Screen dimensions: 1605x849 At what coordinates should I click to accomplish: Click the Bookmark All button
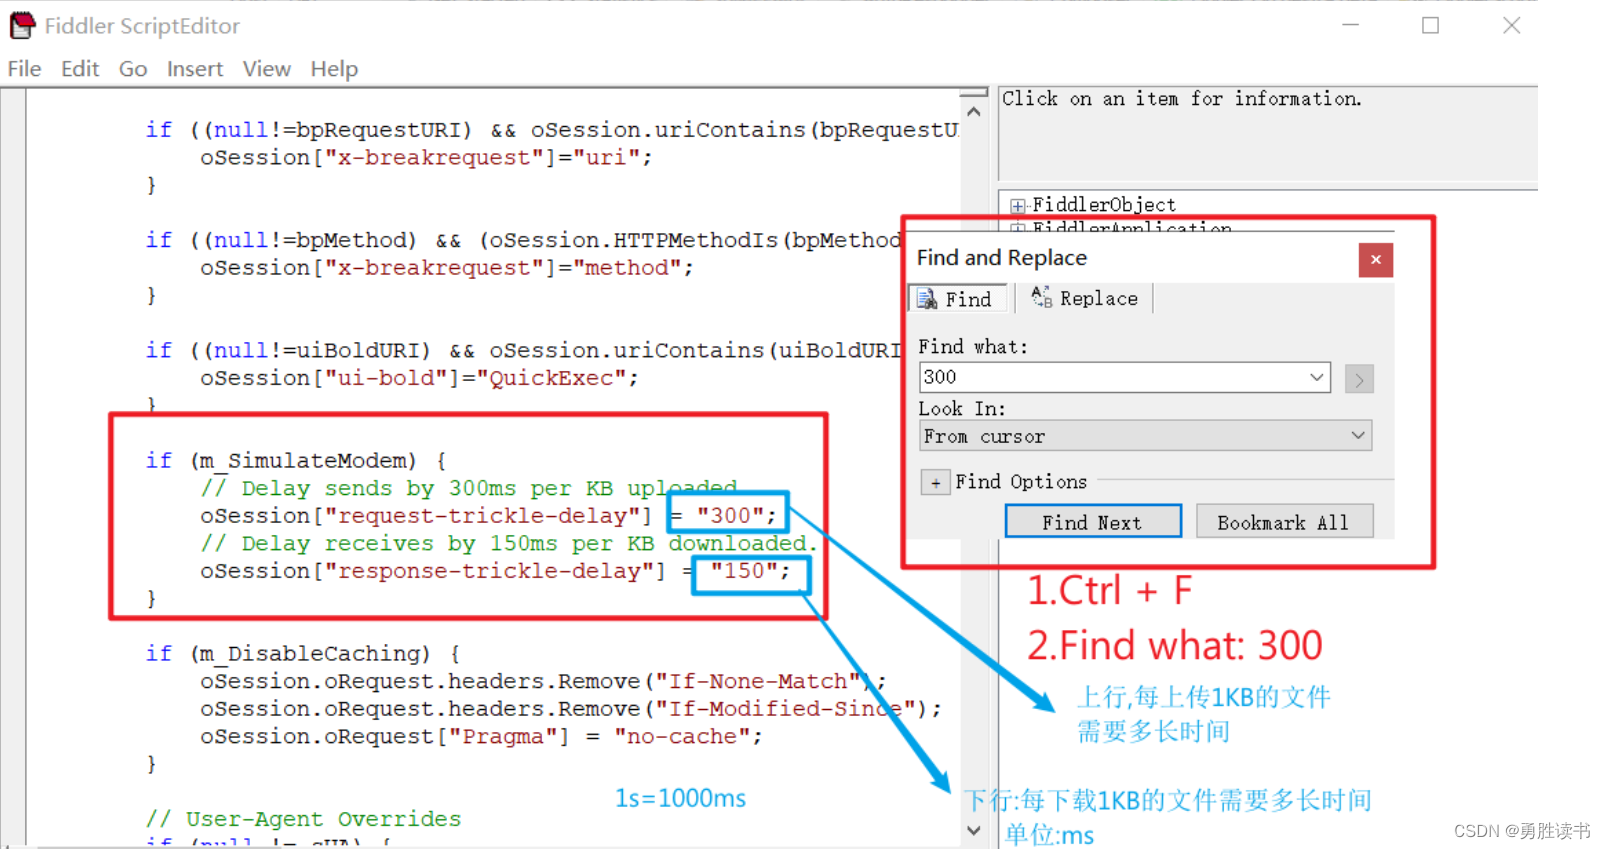[1284, 522]
